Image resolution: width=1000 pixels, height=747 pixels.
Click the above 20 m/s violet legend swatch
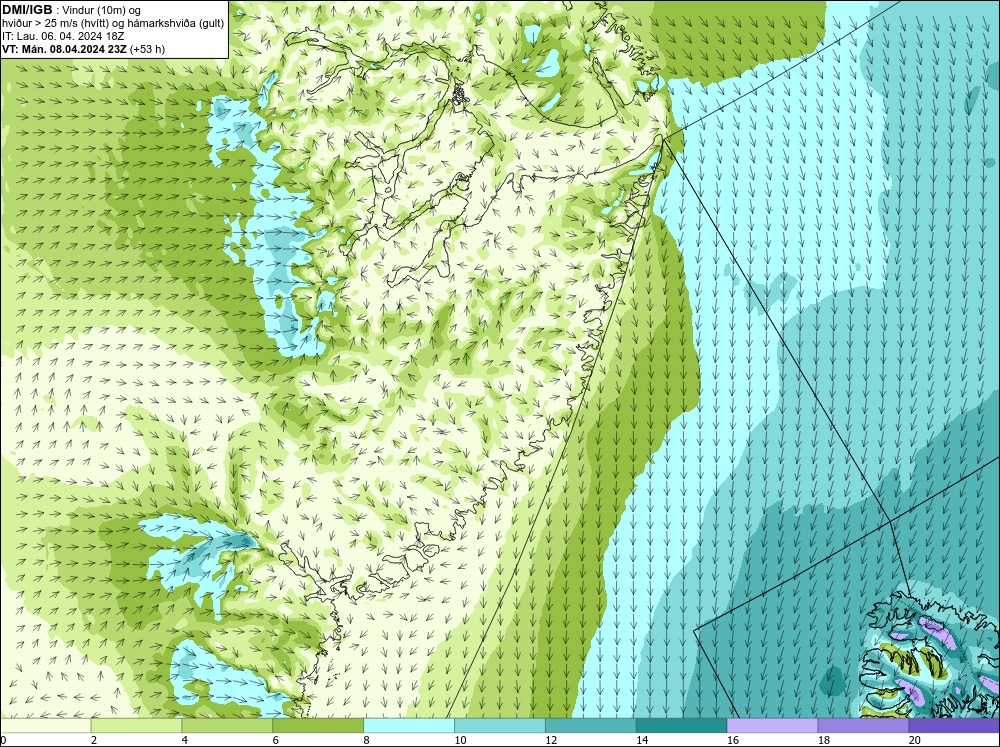point(954,725)
